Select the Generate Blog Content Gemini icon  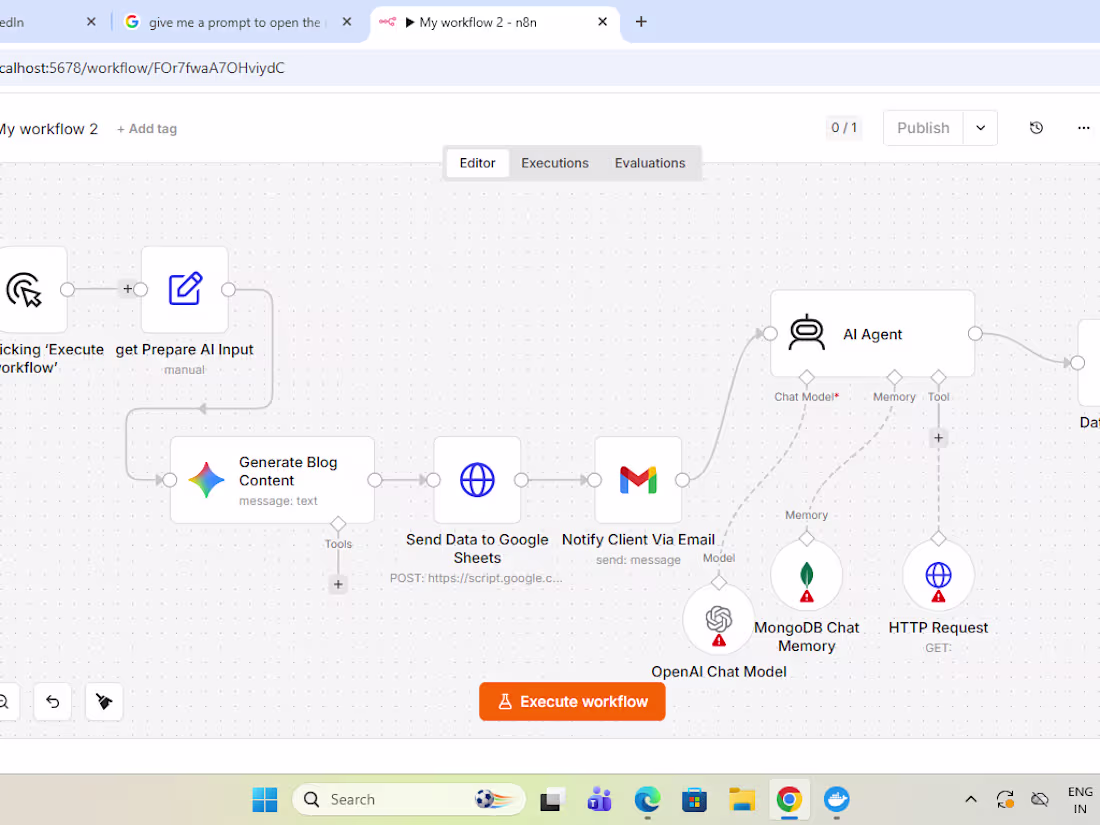[x=206, y=480]
